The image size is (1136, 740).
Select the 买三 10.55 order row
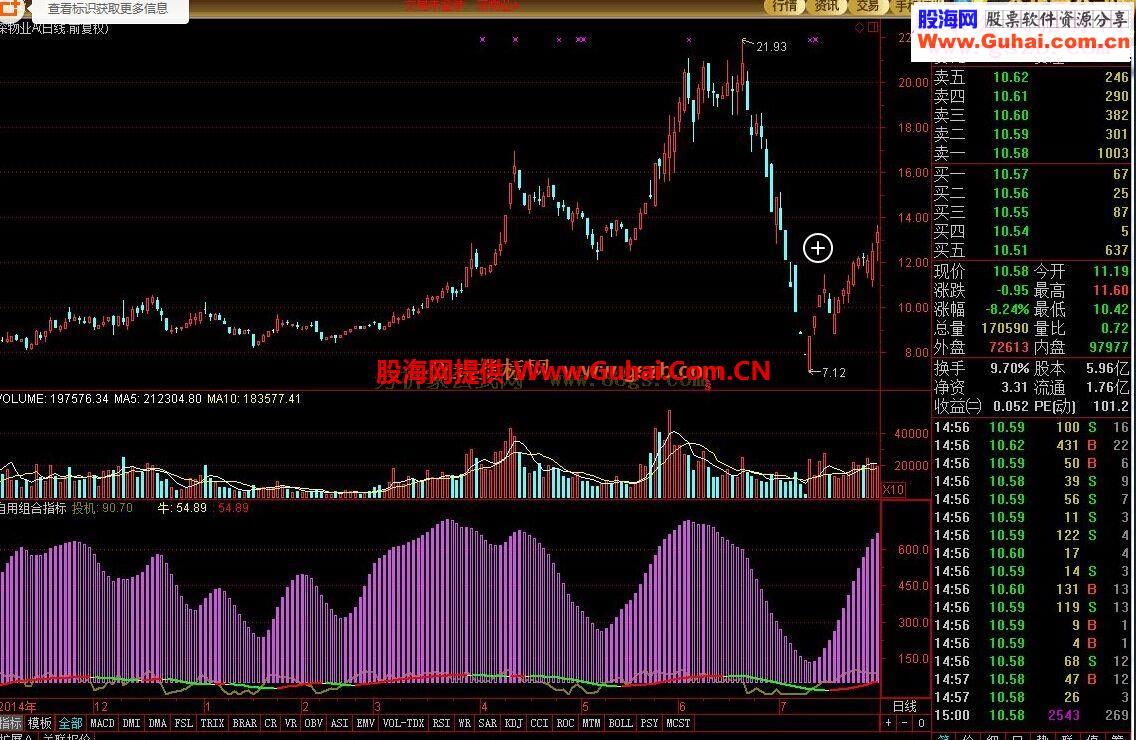(1031, 212)
